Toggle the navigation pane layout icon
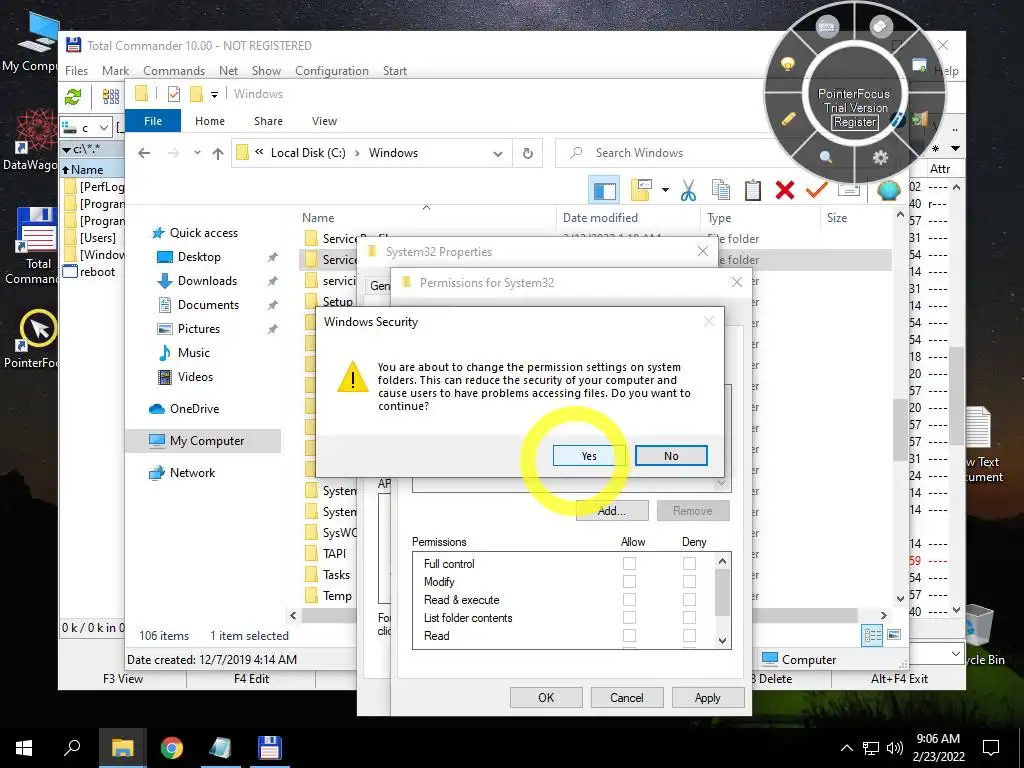The width and height of the screenshot is (1024, 768). [x=604, y=191]
